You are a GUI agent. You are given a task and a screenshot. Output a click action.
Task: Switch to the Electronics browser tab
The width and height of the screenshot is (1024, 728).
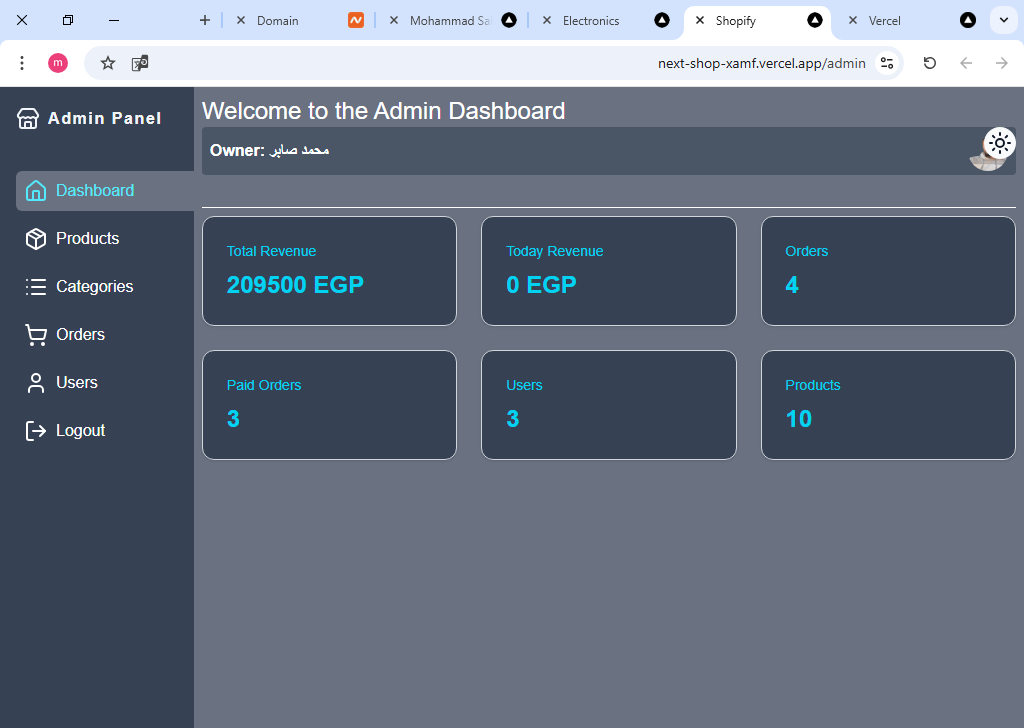coord(590,20)
